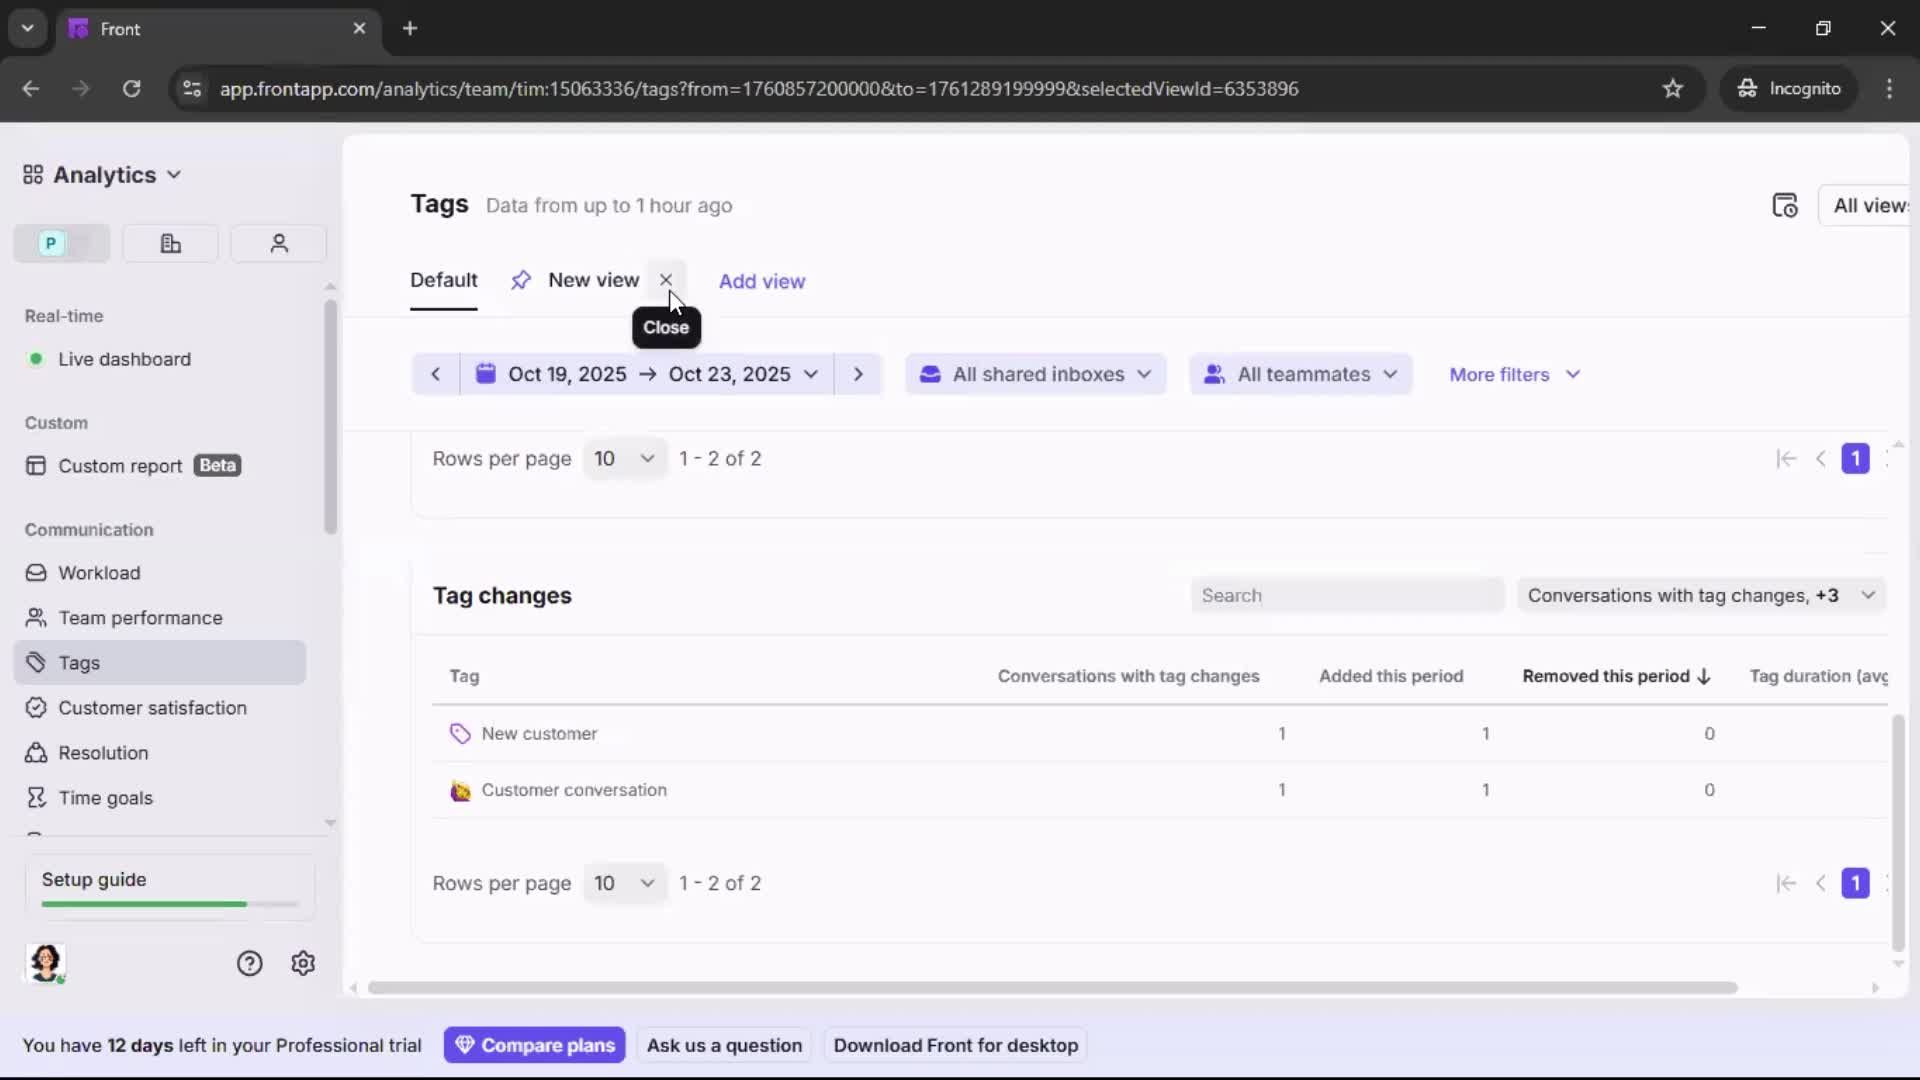Open the Team performance report
This screenshot has height=1080, width=1920.
coord(141,618)
